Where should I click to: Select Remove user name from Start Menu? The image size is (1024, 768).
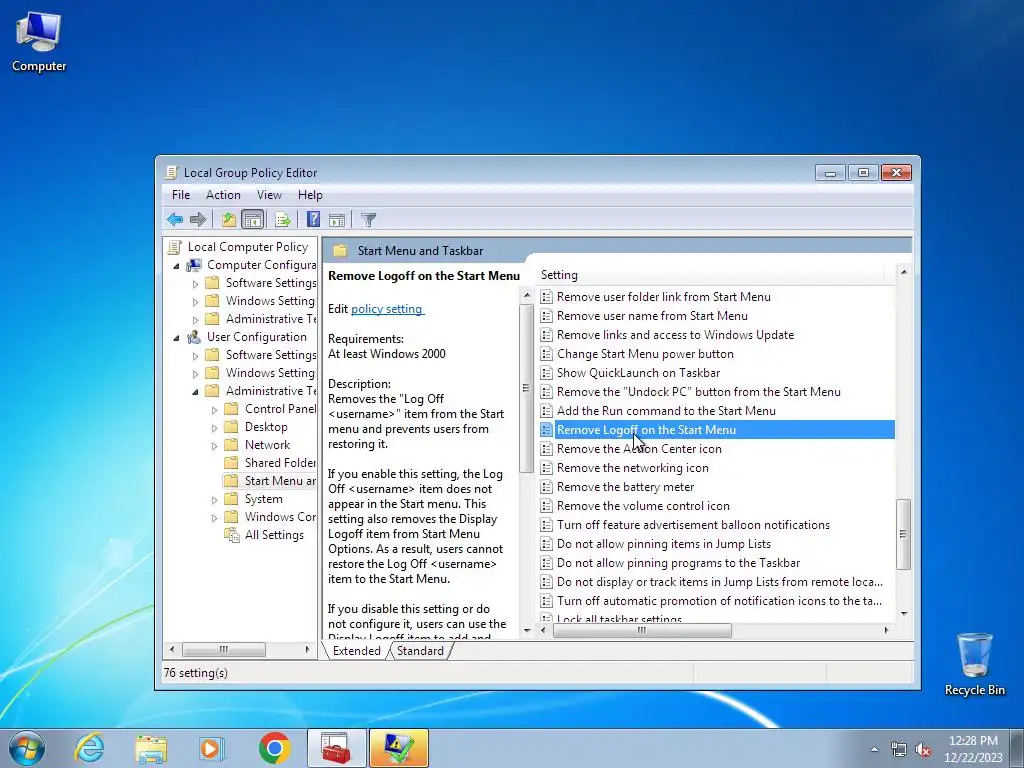(x=652, y=315)
